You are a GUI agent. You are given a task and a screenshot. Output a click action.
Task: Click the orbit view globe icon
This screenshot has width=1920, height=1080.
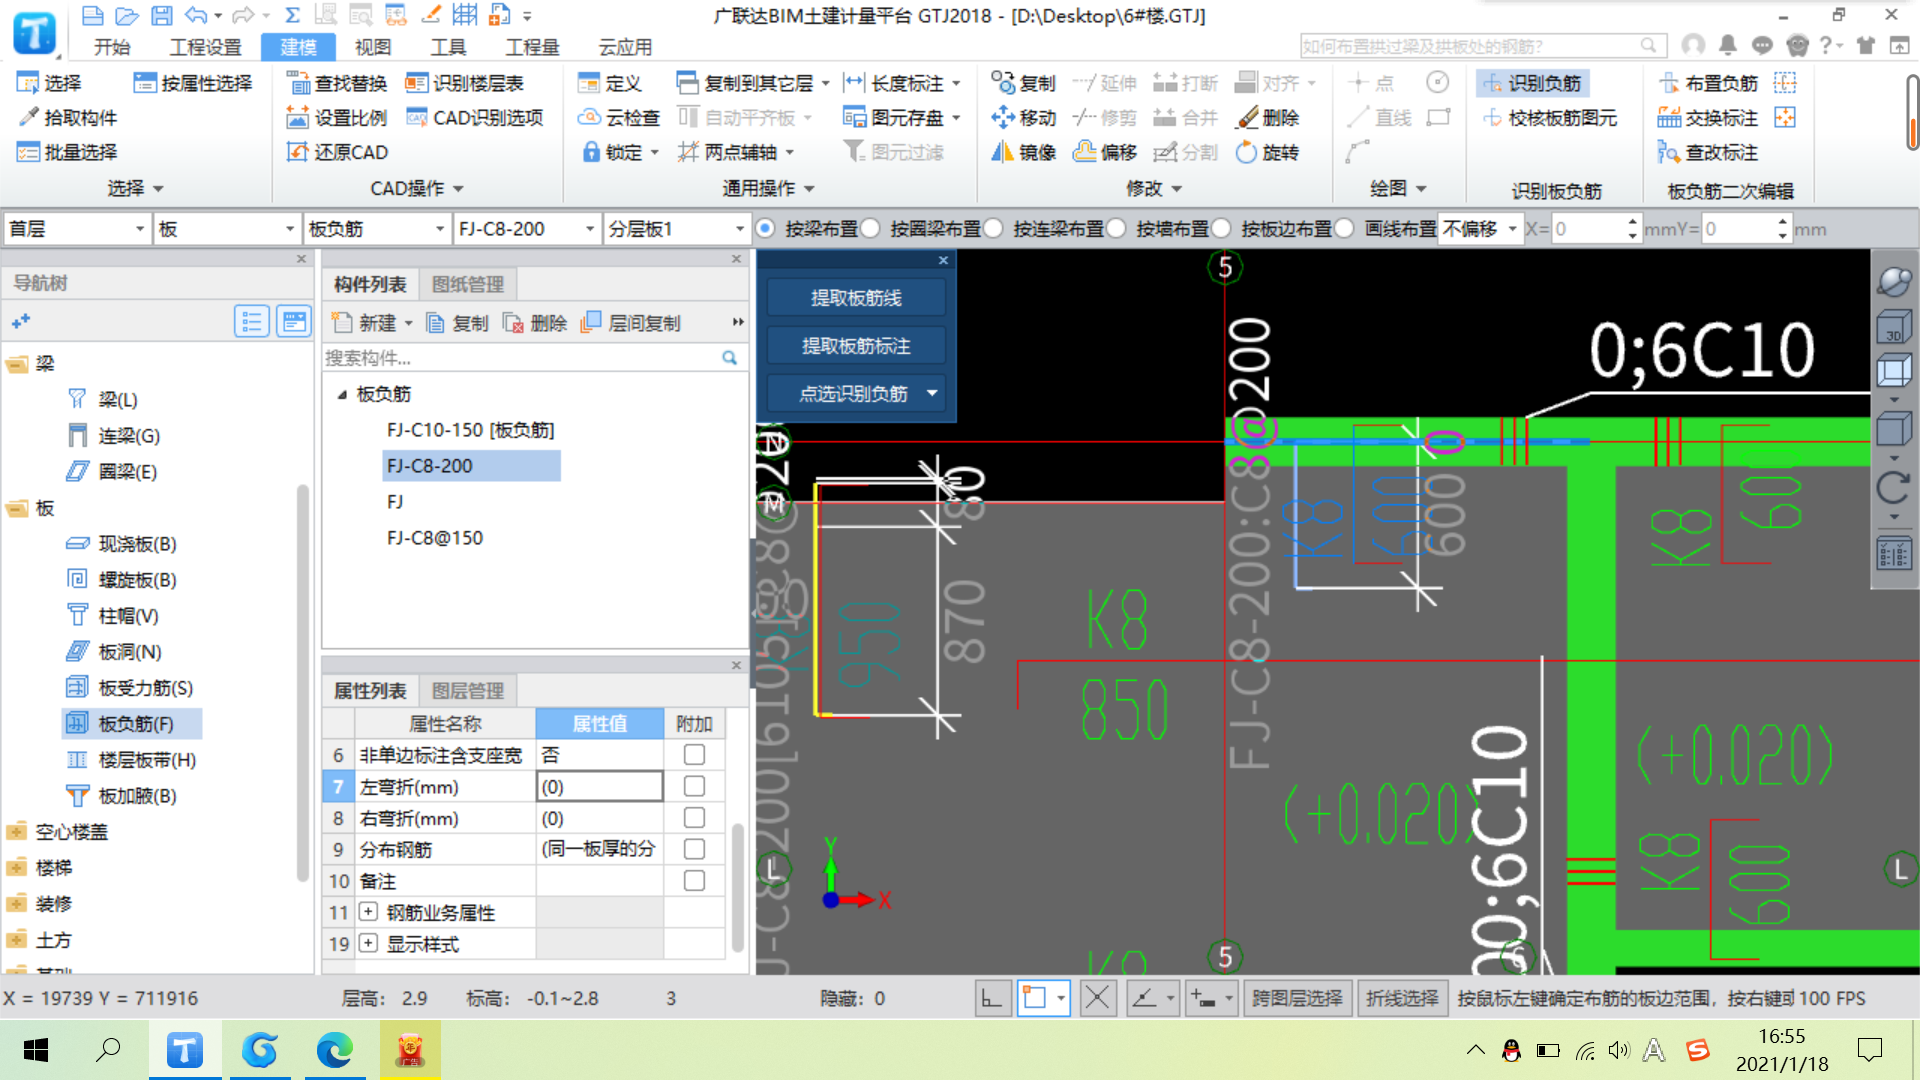1893,282
